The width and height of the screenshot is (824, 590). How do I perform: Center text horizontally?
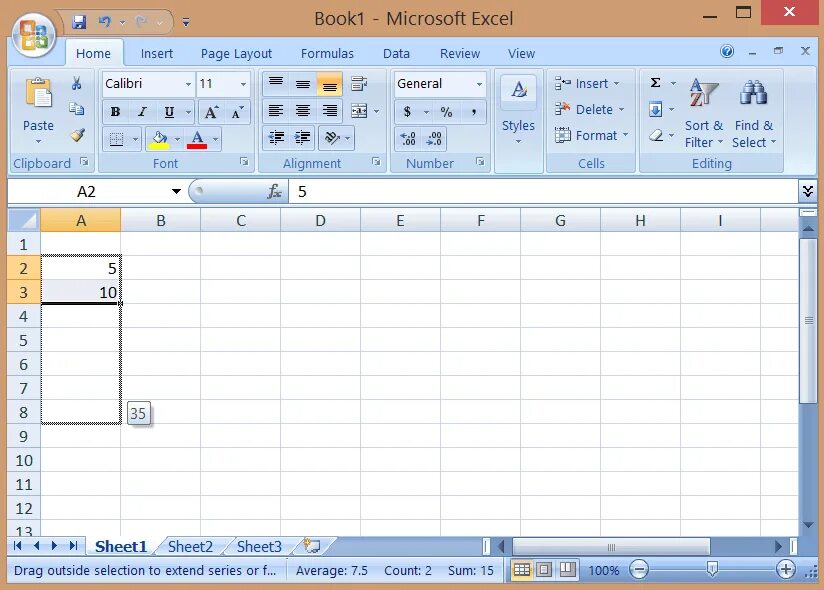coord(303,111)
